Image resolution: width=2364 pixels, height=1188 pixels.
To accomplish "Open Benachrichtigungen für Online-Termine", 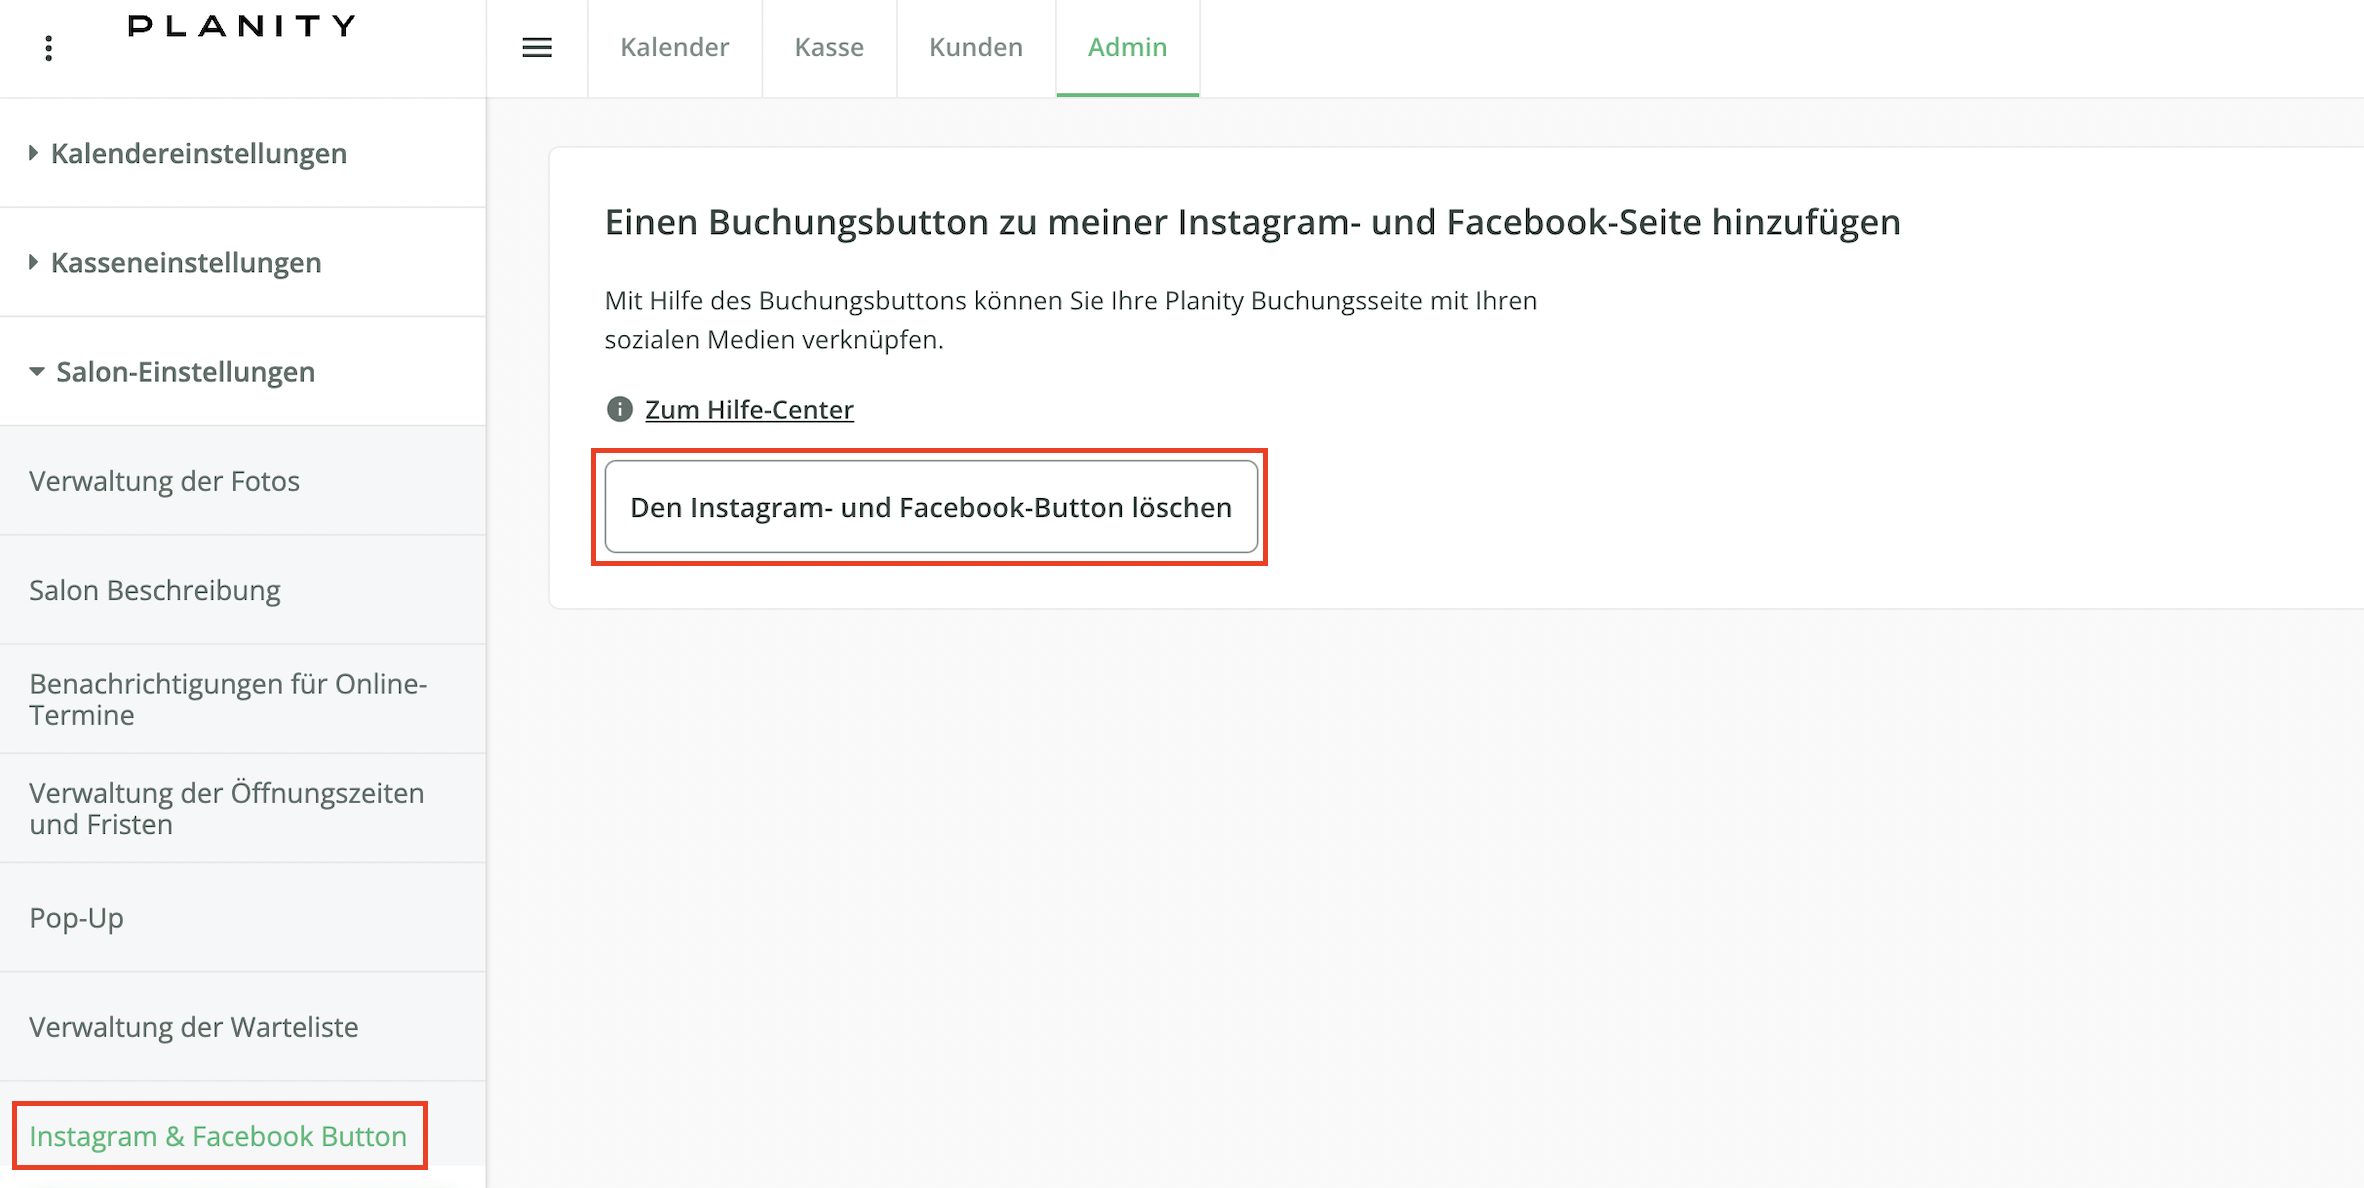I will coord(228,699).
